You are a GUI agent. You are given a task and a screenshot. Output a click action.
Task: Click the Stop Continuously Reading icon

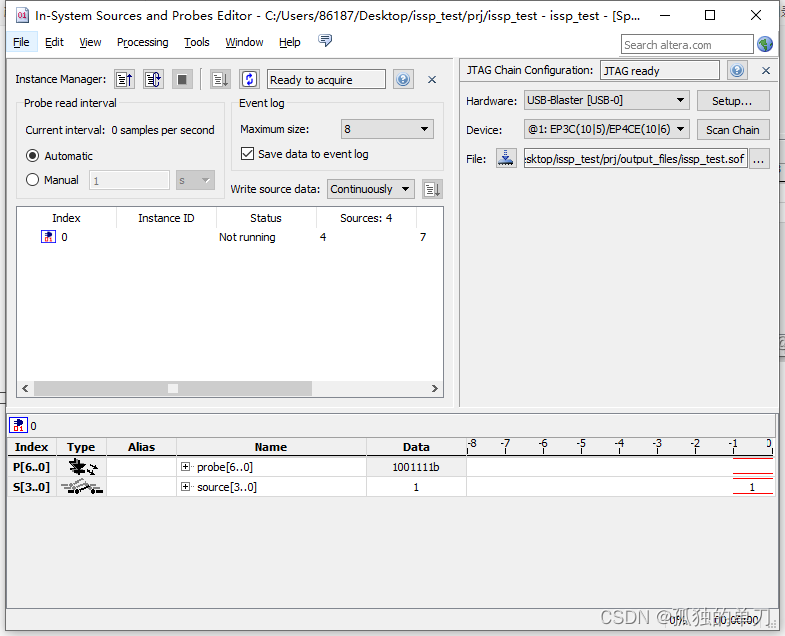[182, 79]
